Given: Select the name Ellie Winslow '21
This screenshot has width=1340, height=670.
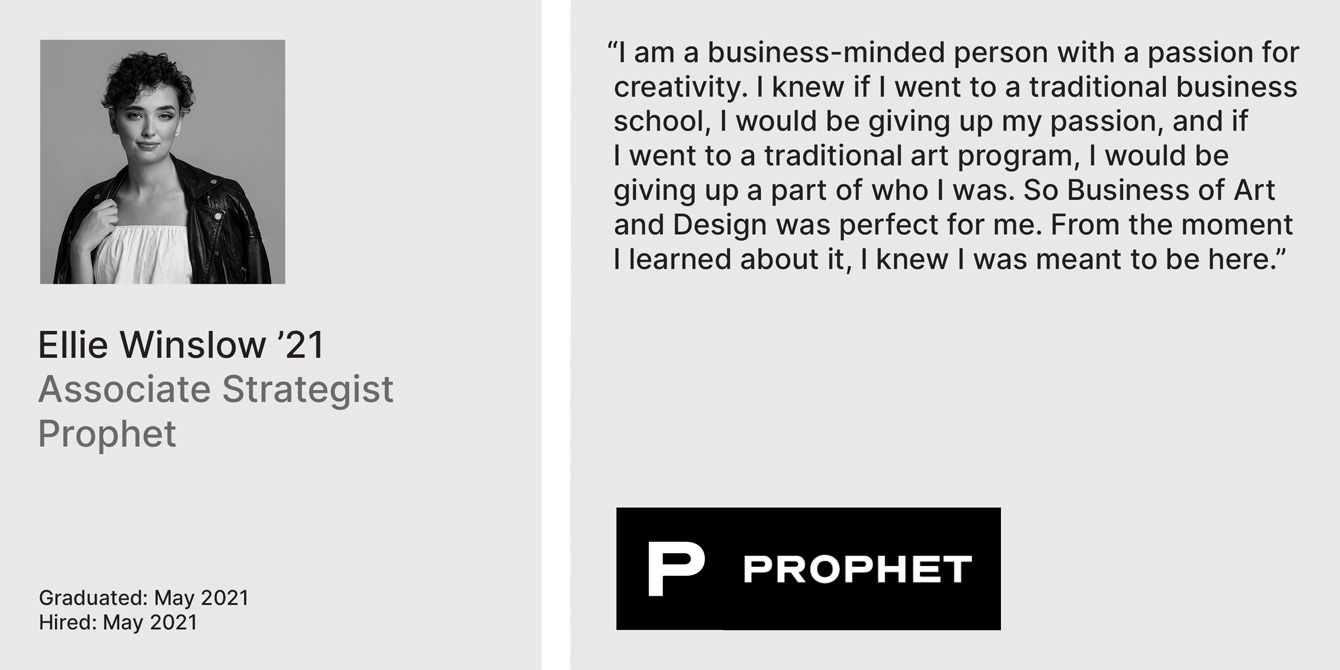Looking at the screenshot, I should 181,345.
